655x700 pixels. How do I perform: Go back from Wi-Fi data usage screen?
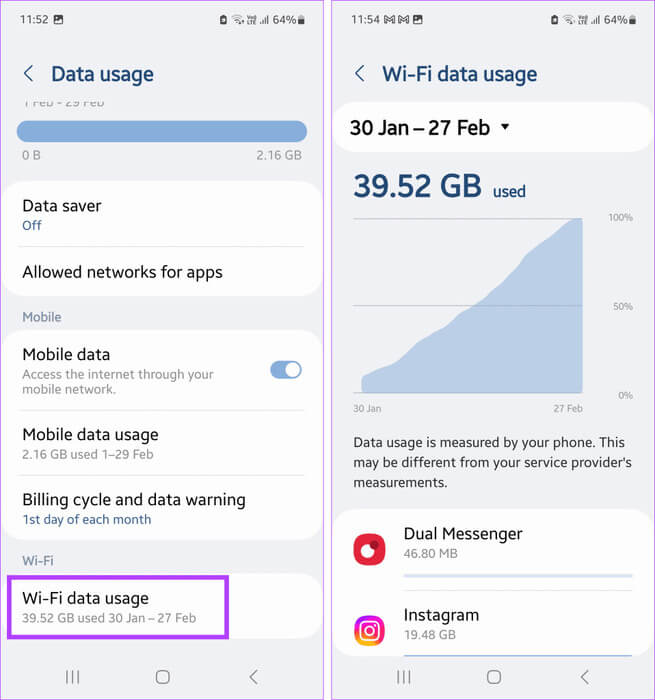click(360, 74)
